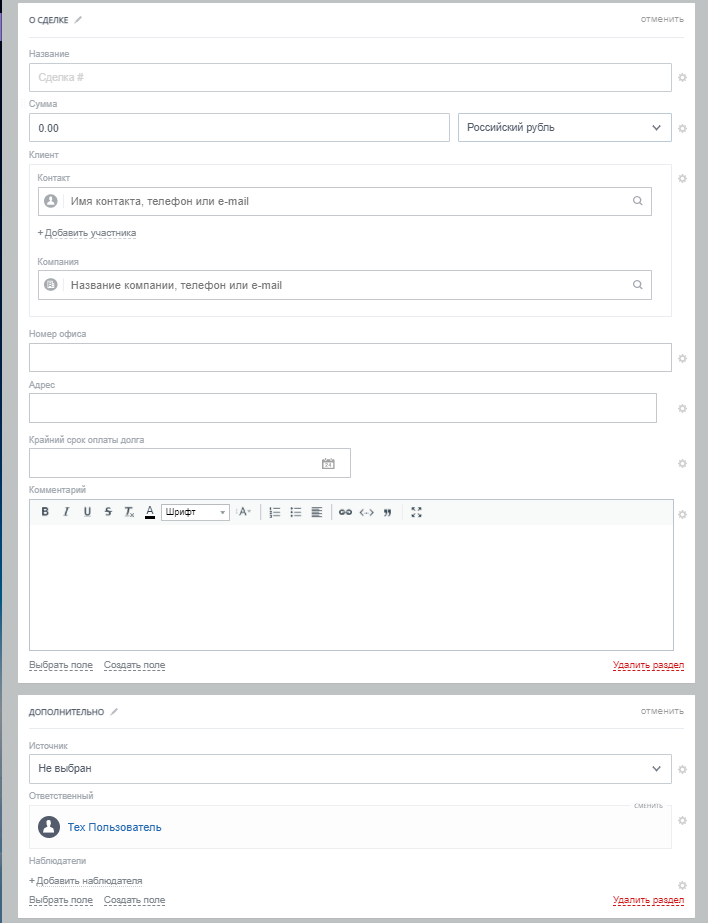The width and height of the screenshot is (708, 923).
Task: Click Создать поле in Дополнительно section
Action: pyautogui.click(x=134, y=900)
